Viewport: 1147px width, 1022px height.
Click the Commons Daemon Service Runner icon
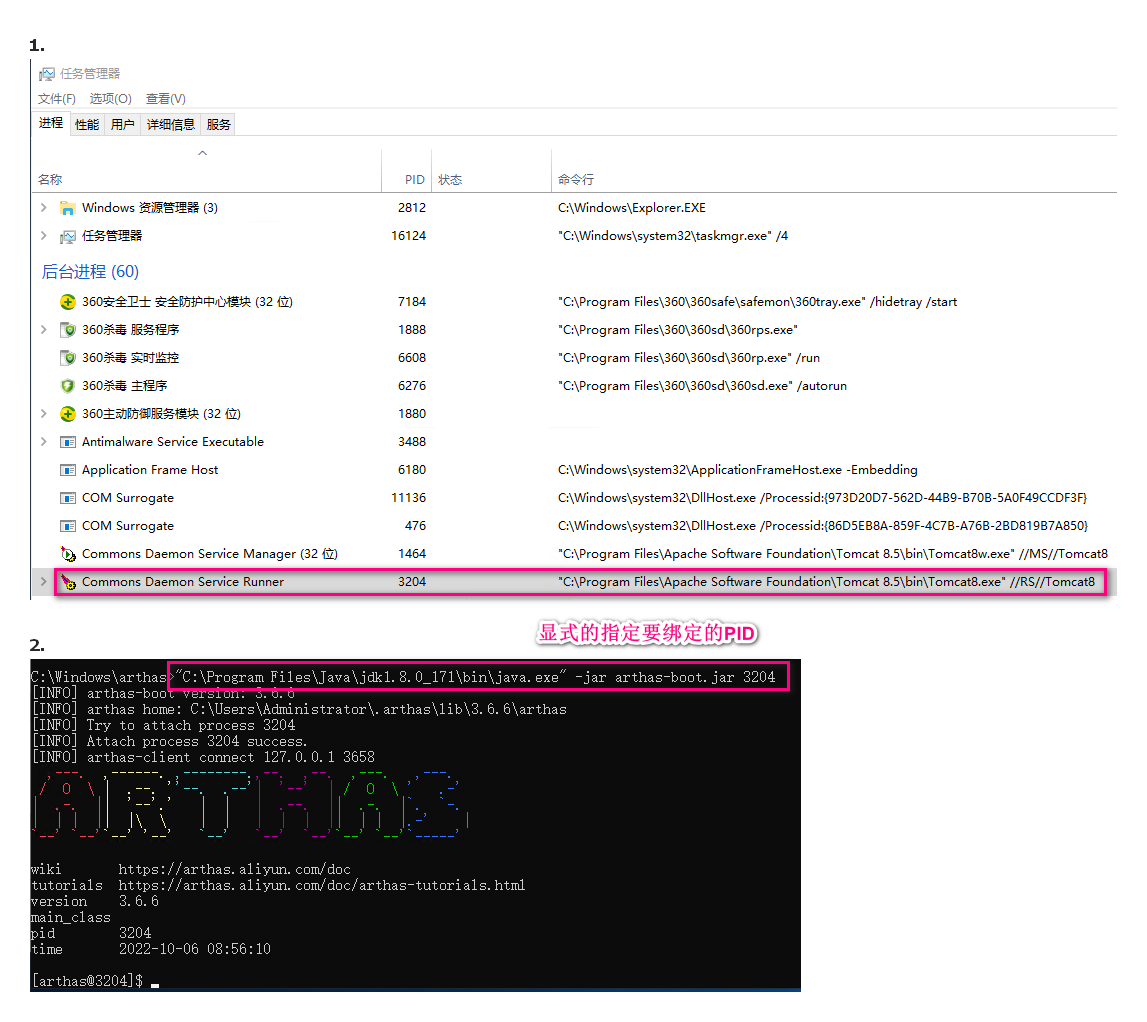point(67,582)
